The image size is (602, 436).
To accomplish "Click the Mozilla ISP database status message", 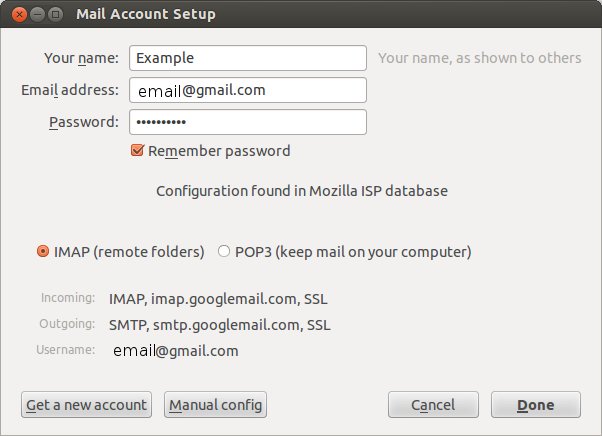I will coord(301,190).
